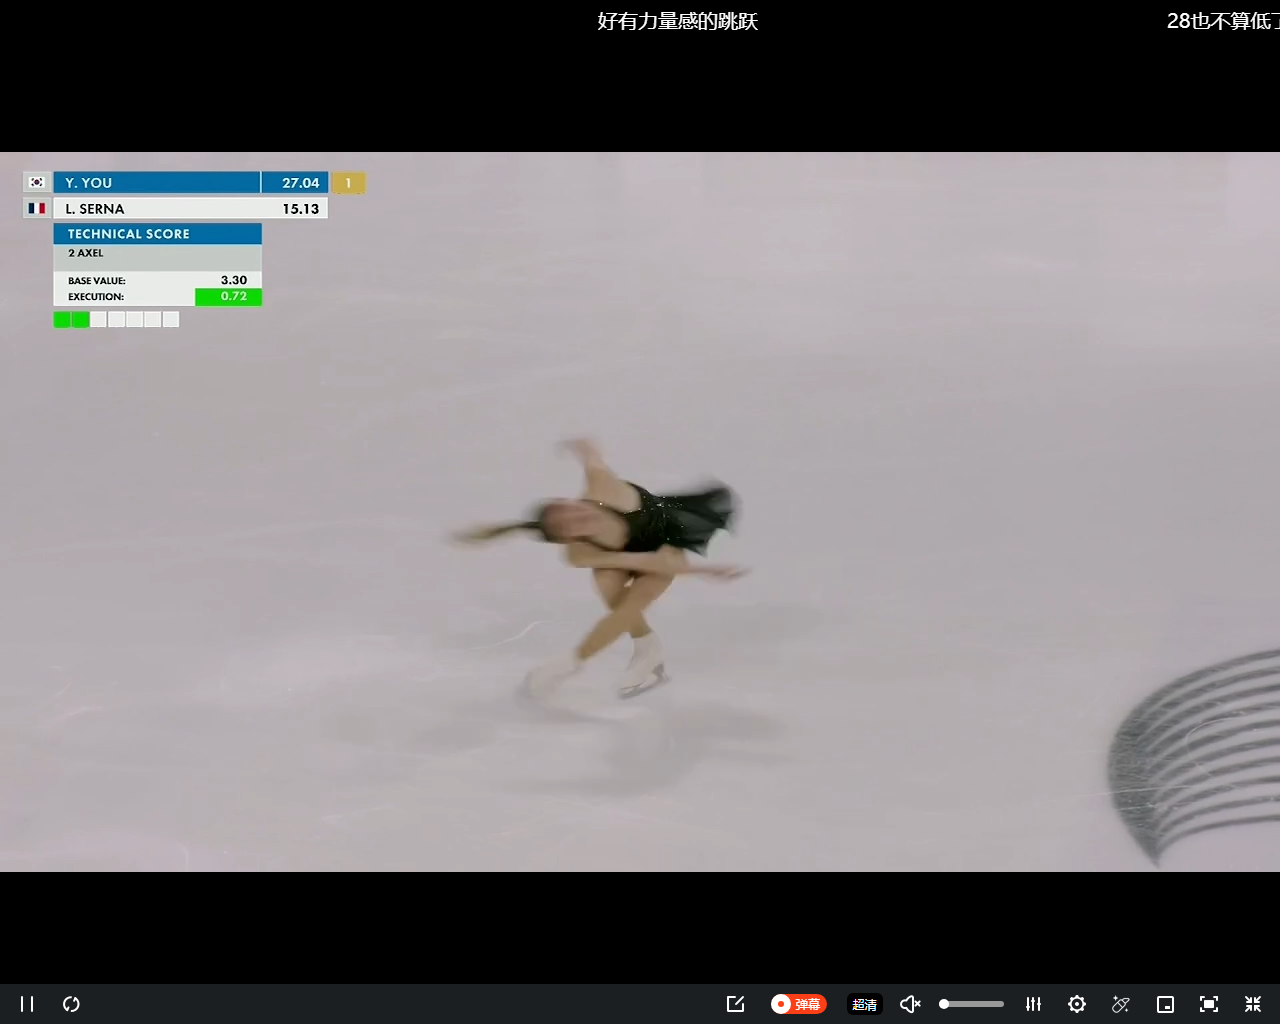Click the 2 AXEL element label

pos(86,253)
